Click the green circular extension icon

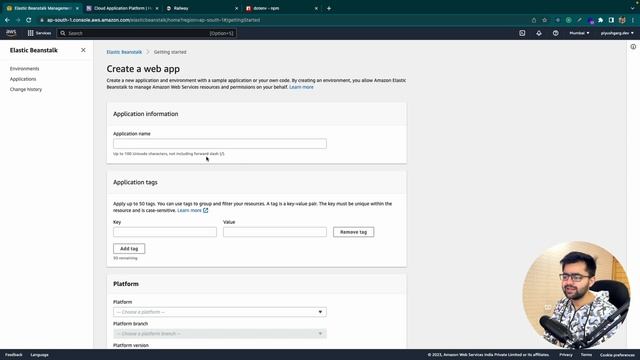click(x=569, y=20)
